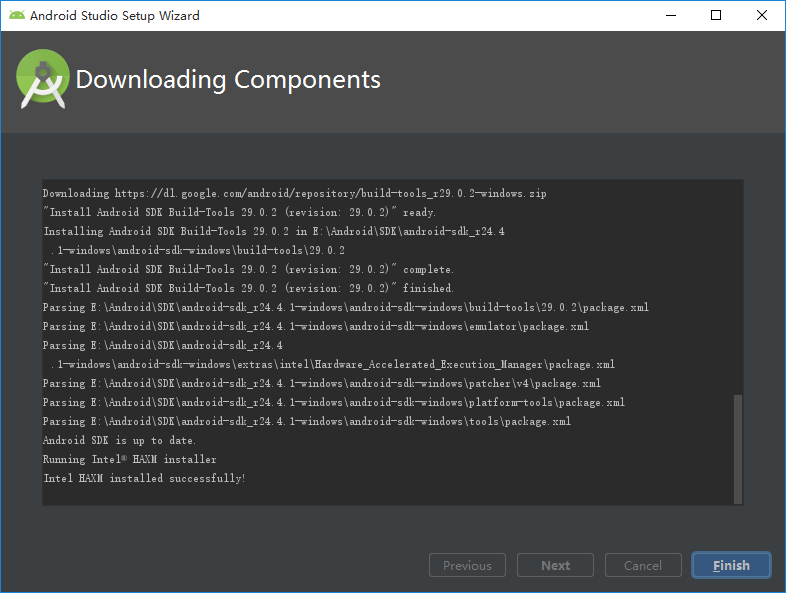Close the Setup Wizard window
Image resolution: width=786 pixels, height=593 pixels.
pos(761,16)
